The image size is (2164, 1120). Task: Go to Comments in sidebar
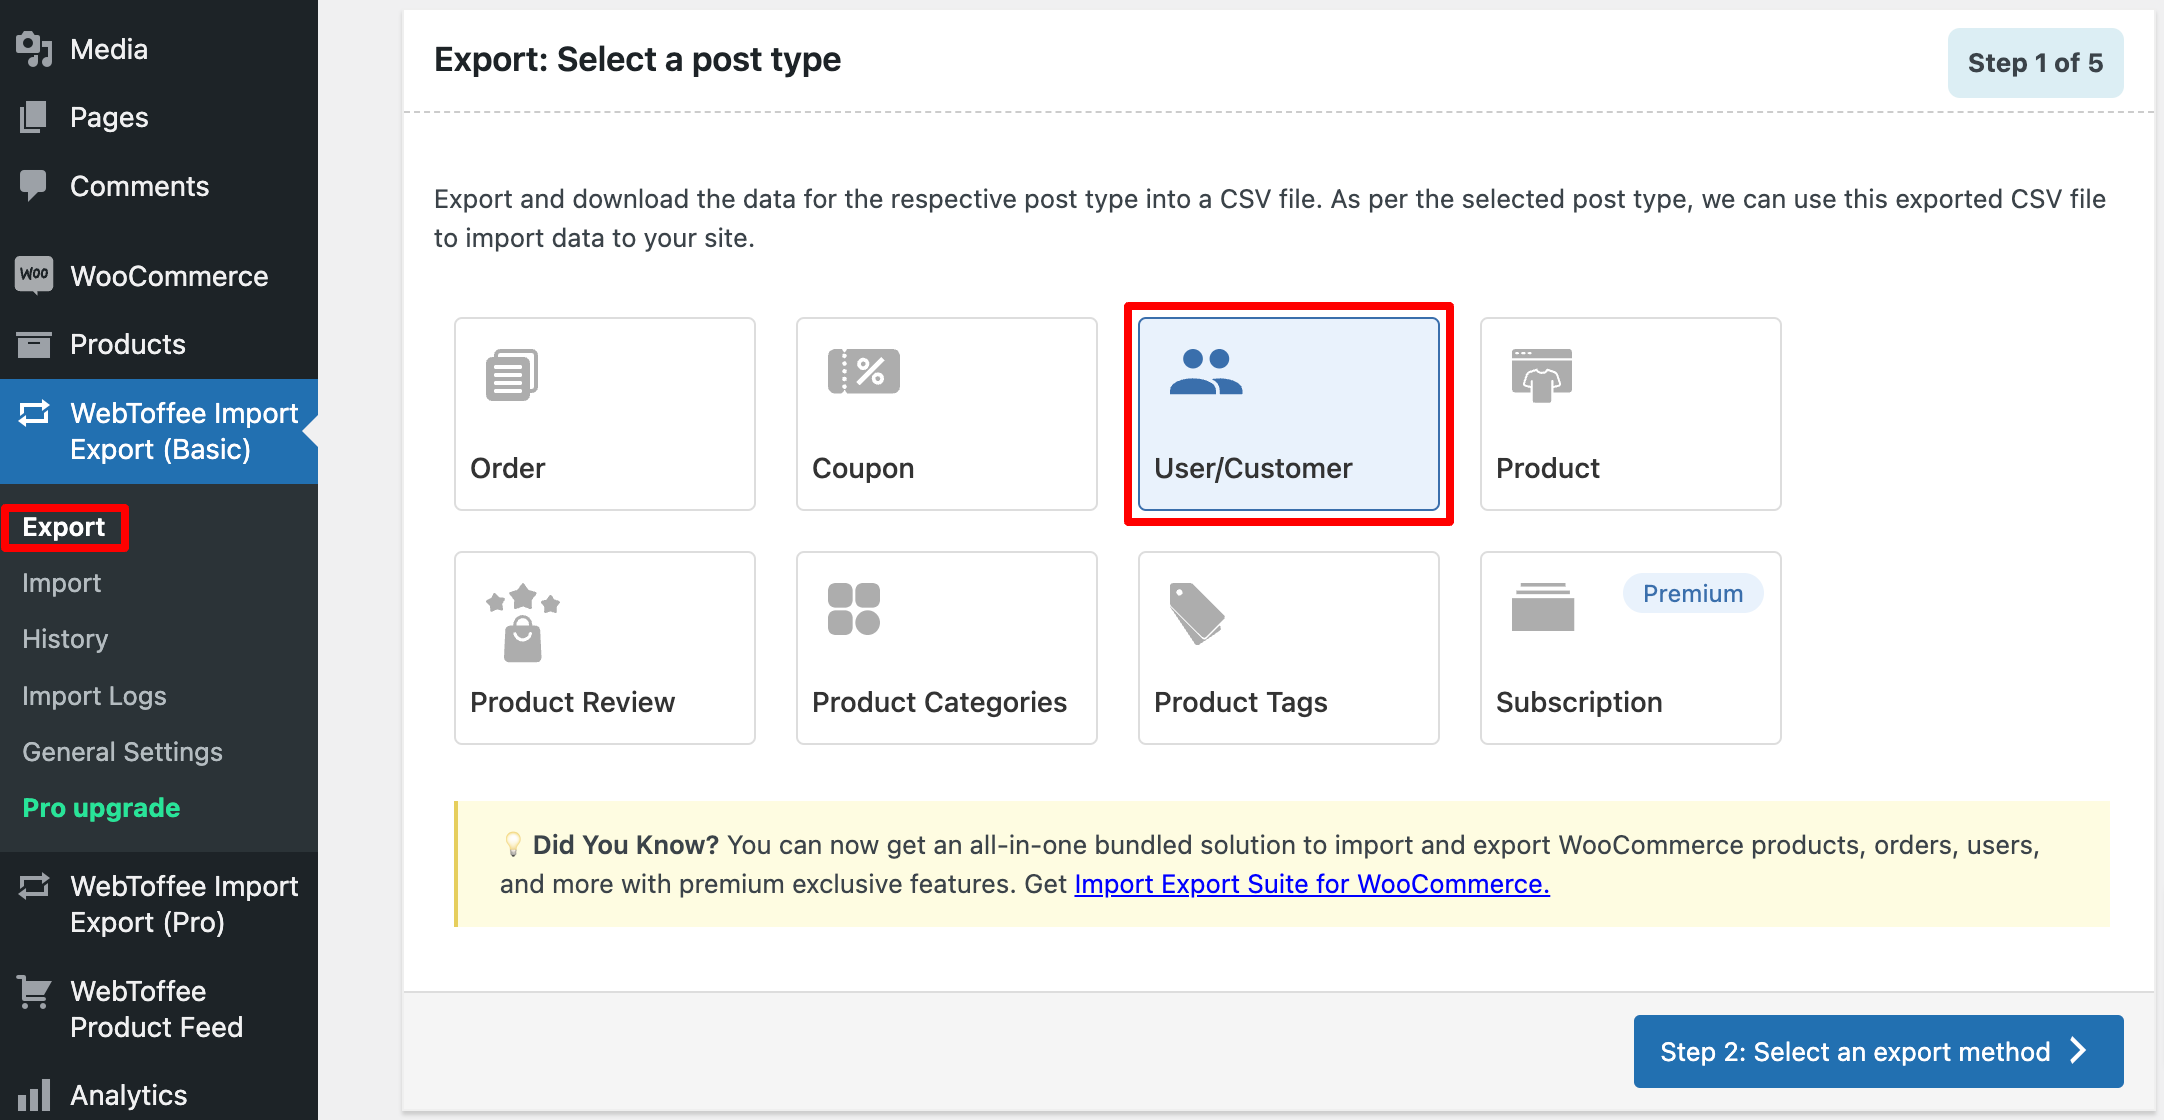point(159,186)
